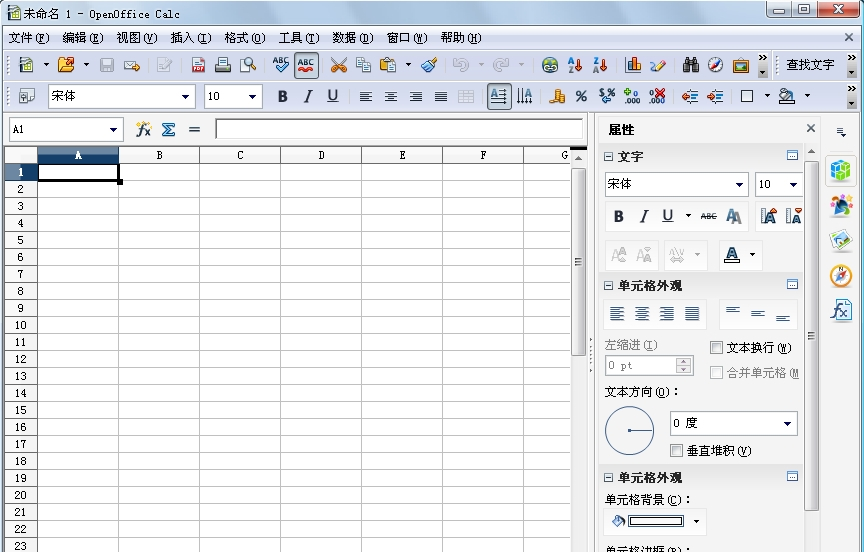Check the 垂直堆积 checkbox
This screenshot has width=864, height=552.
point(677,451)
